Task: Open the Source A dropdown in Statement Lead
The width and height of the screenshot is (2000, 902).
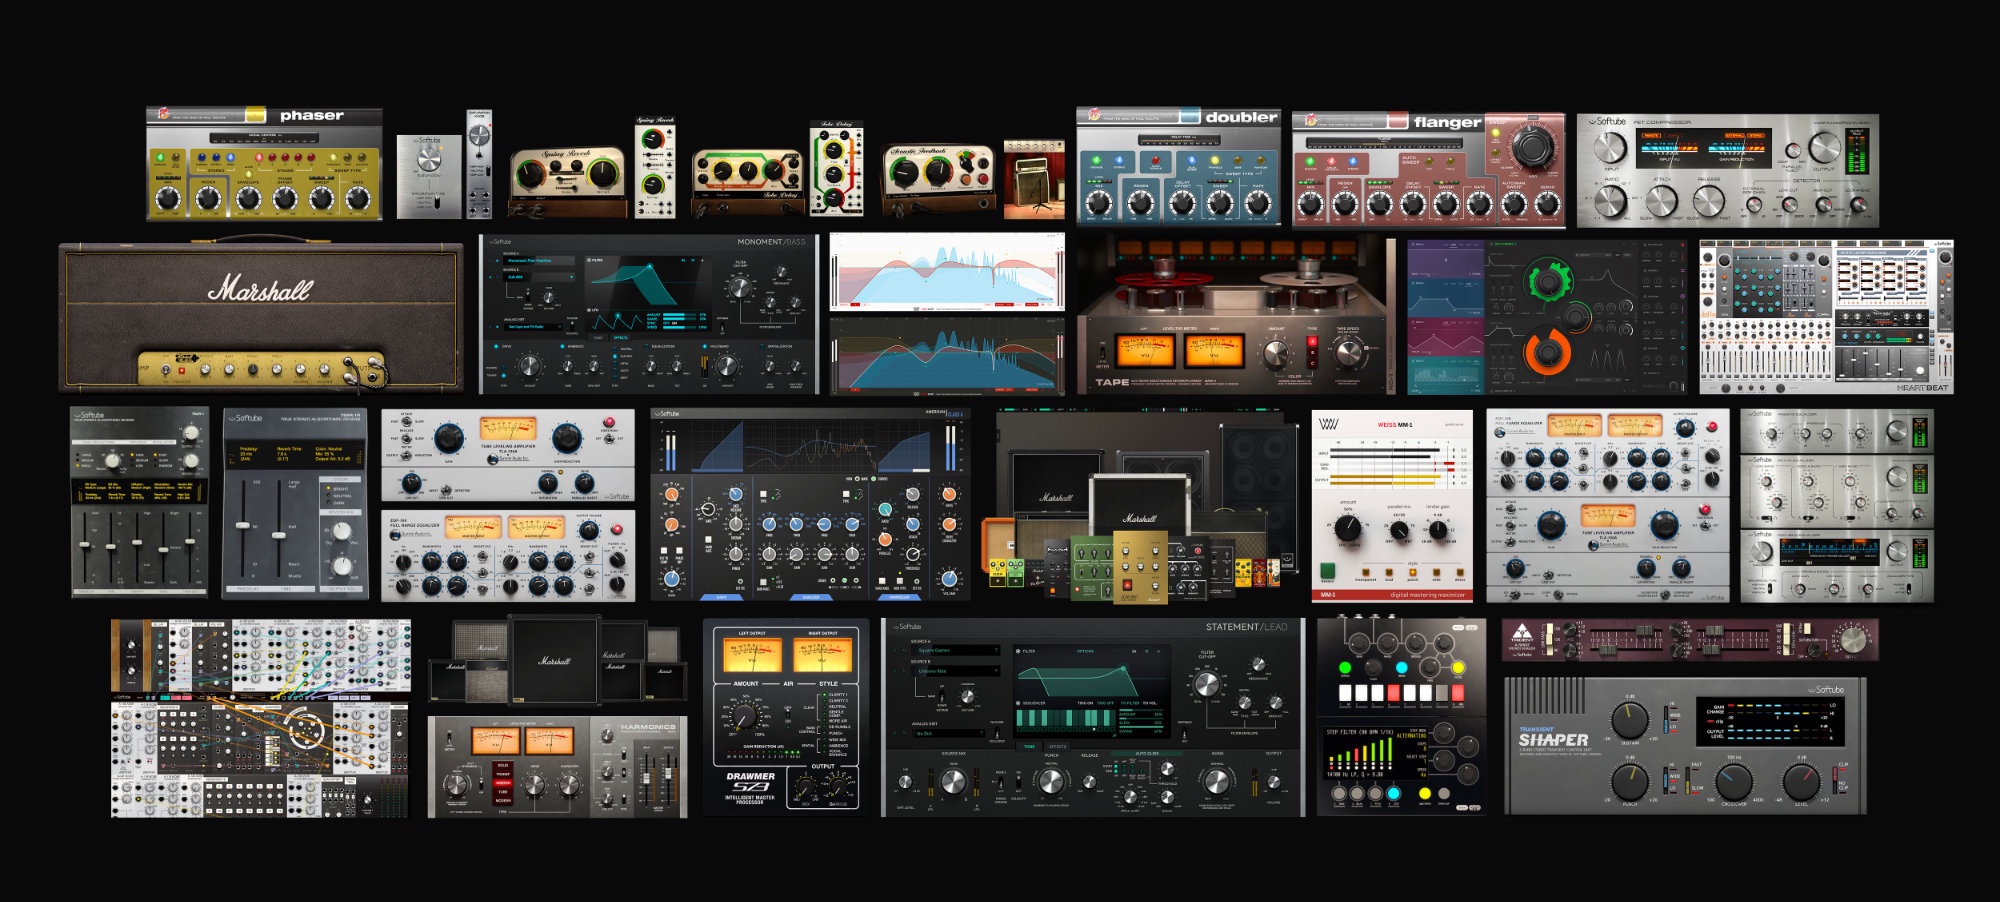Action: [x=957, y=650]
